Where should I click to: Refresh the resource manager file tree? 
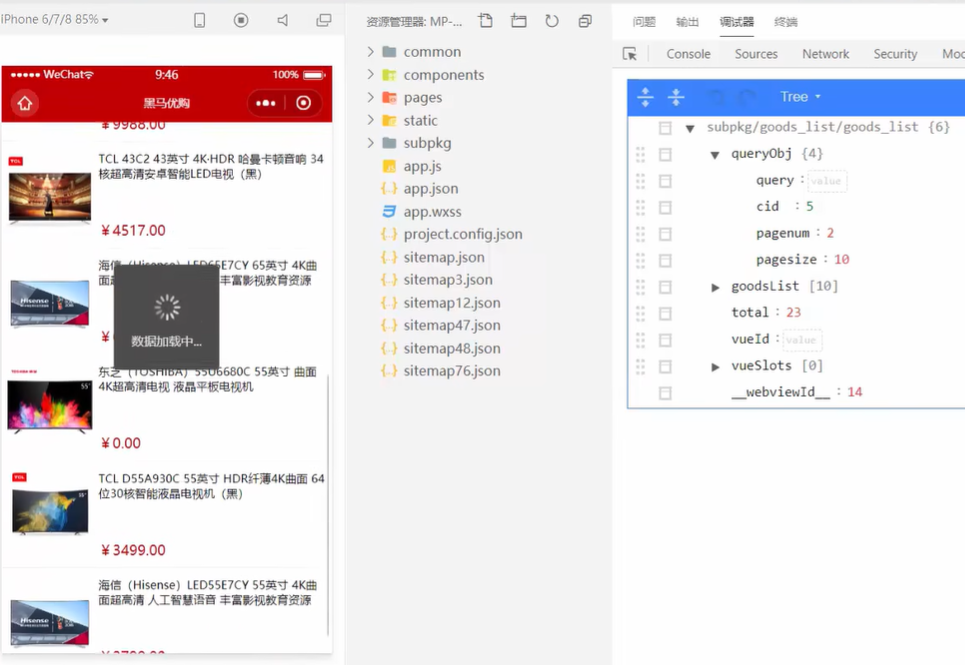[552, 22]
